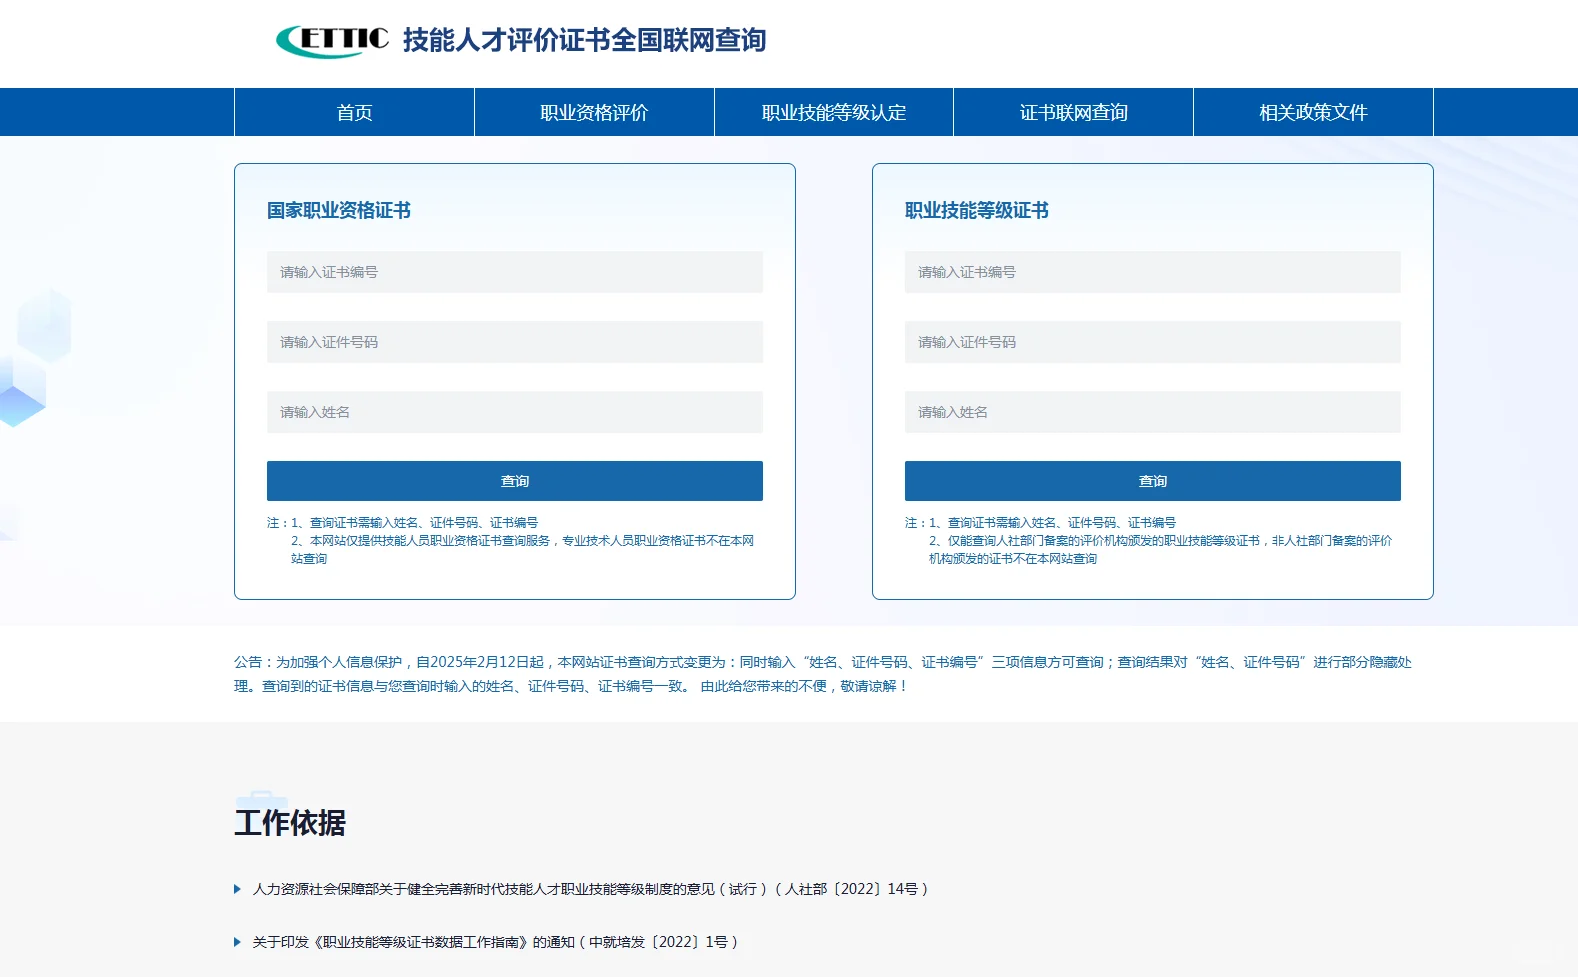The image size is (1578, 977).
Task: Click the 公告 announcement paragraph text
Action: (823, 674)
